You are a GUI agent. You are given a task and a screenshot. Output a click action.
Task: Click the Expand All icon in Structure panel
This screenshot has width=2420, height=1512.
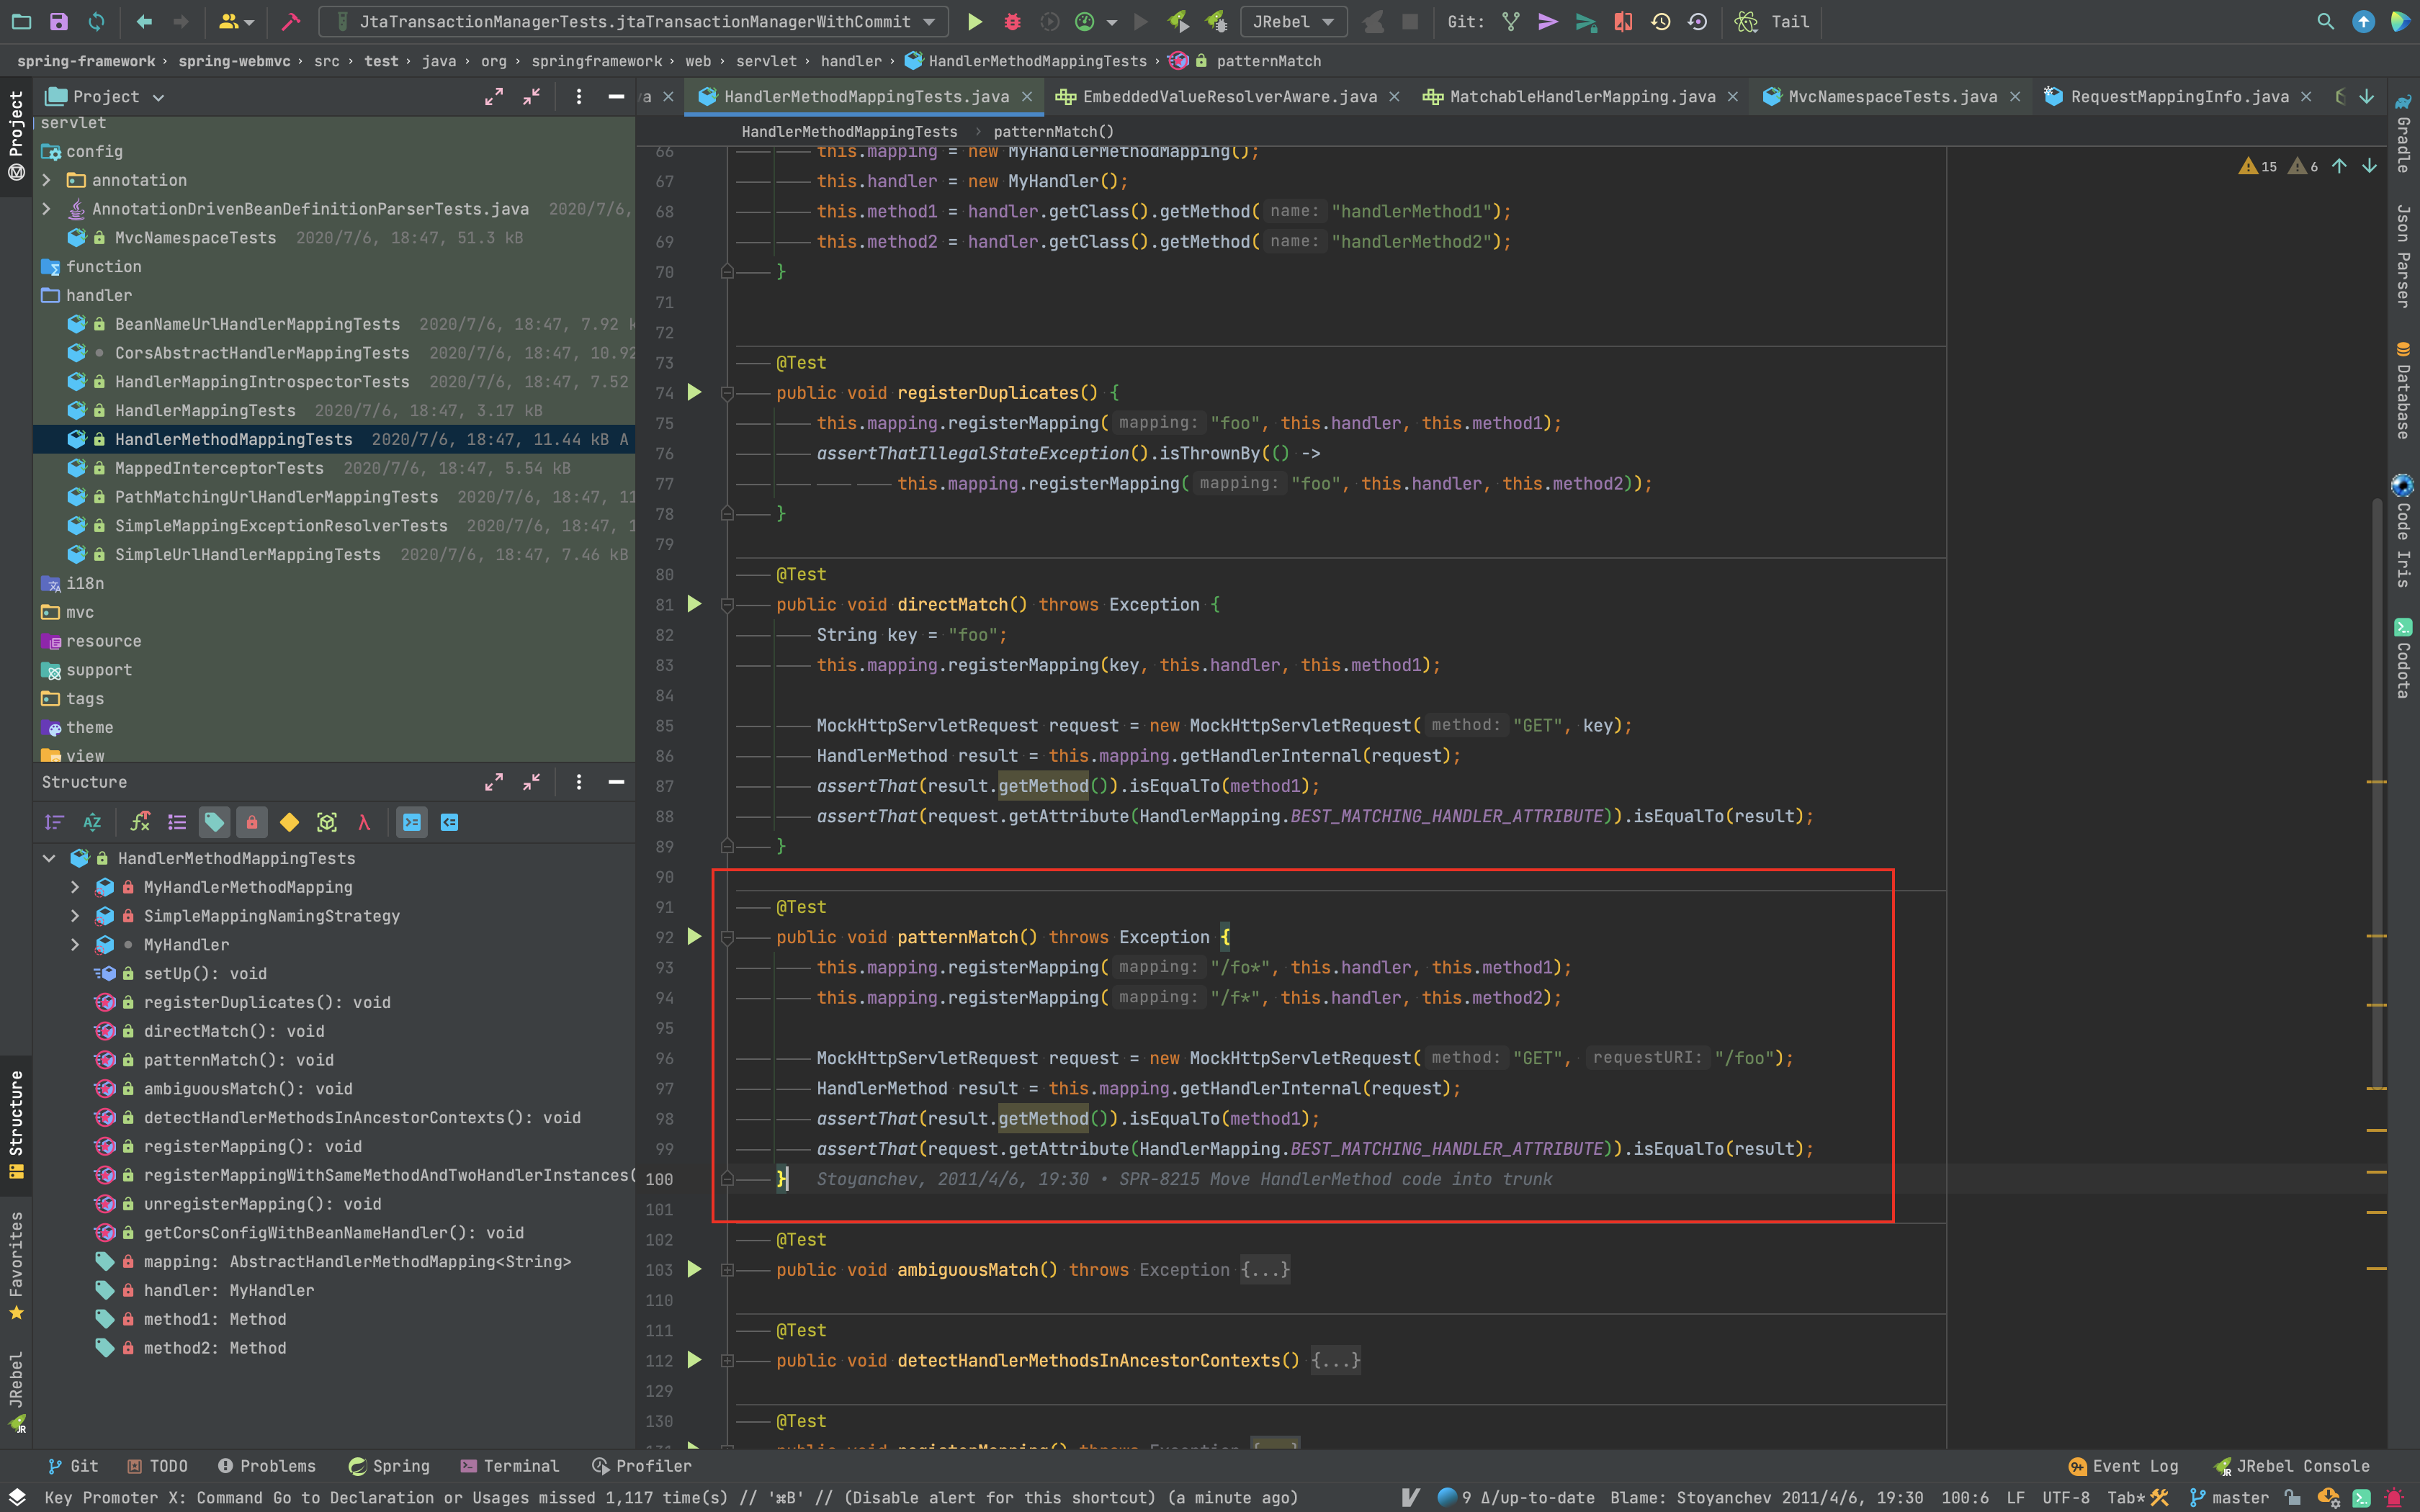click(x=494, y=782)
